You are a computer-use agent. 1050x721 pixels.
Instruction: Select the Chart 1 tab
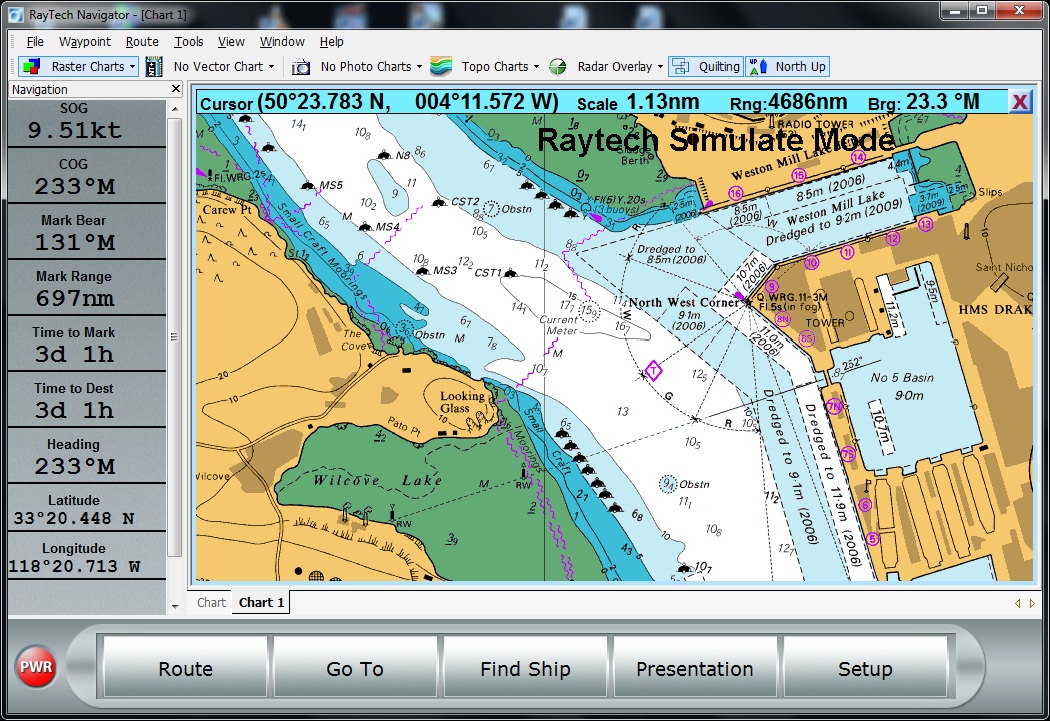click(x=261, y=603)
